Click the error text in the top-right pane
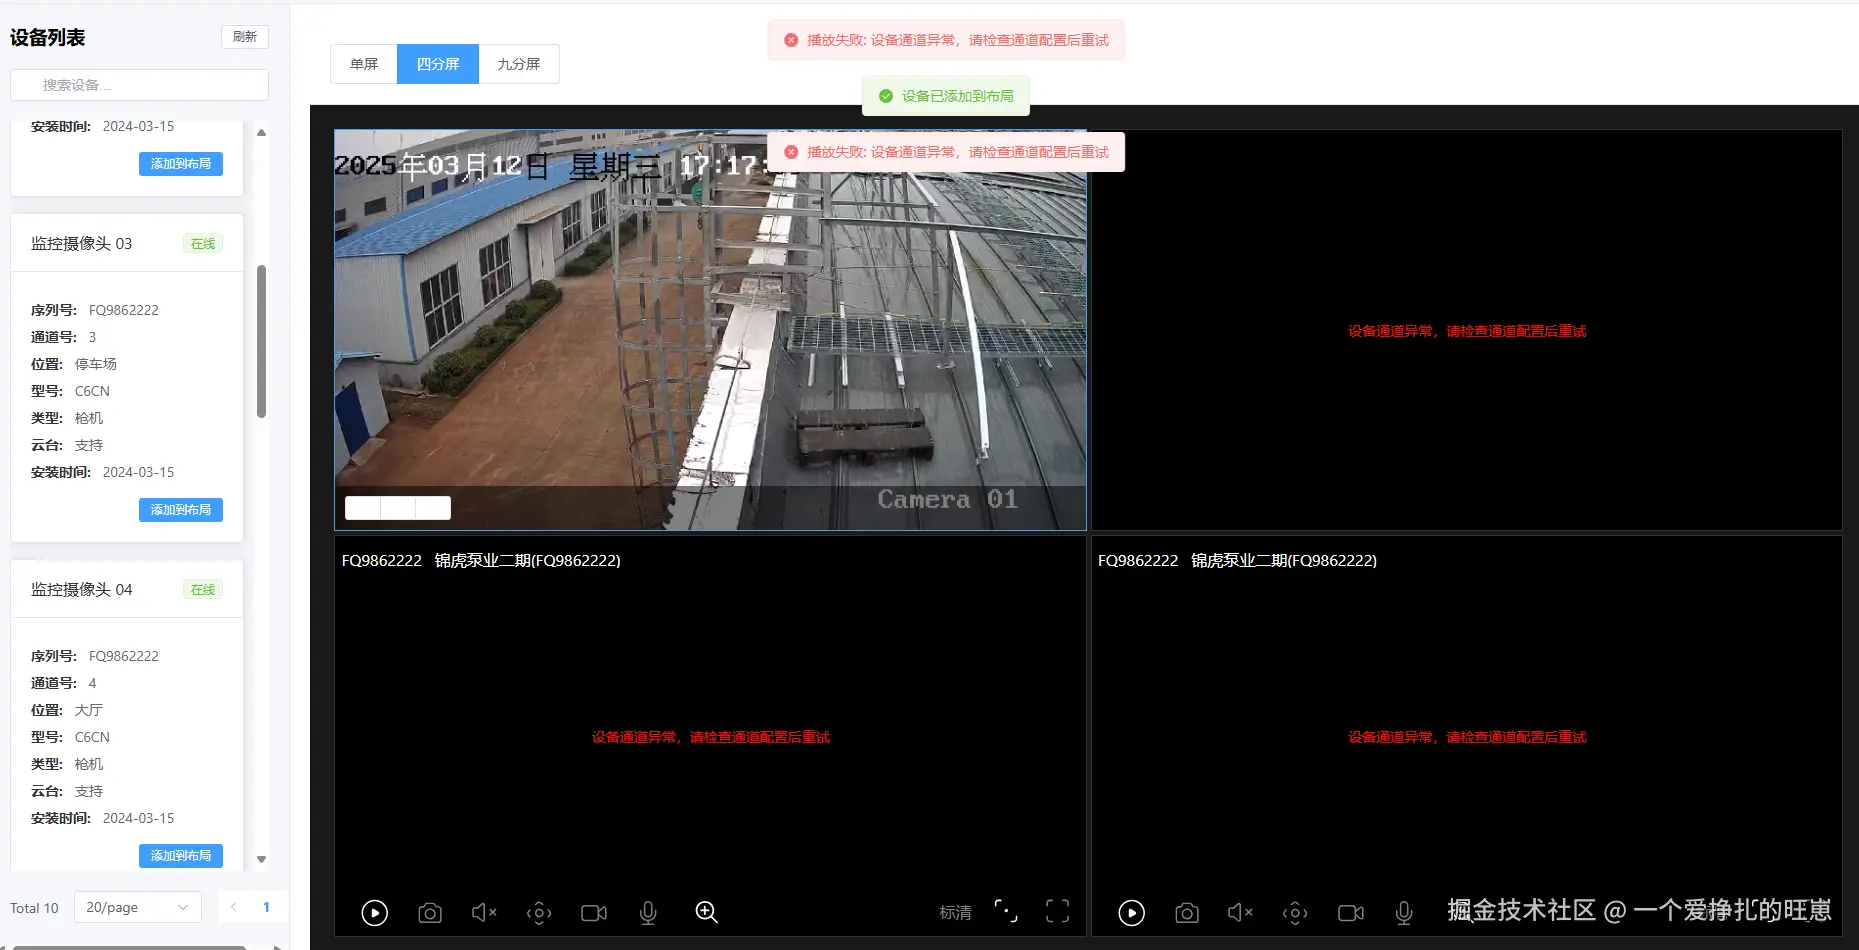 pos(1467,331)
